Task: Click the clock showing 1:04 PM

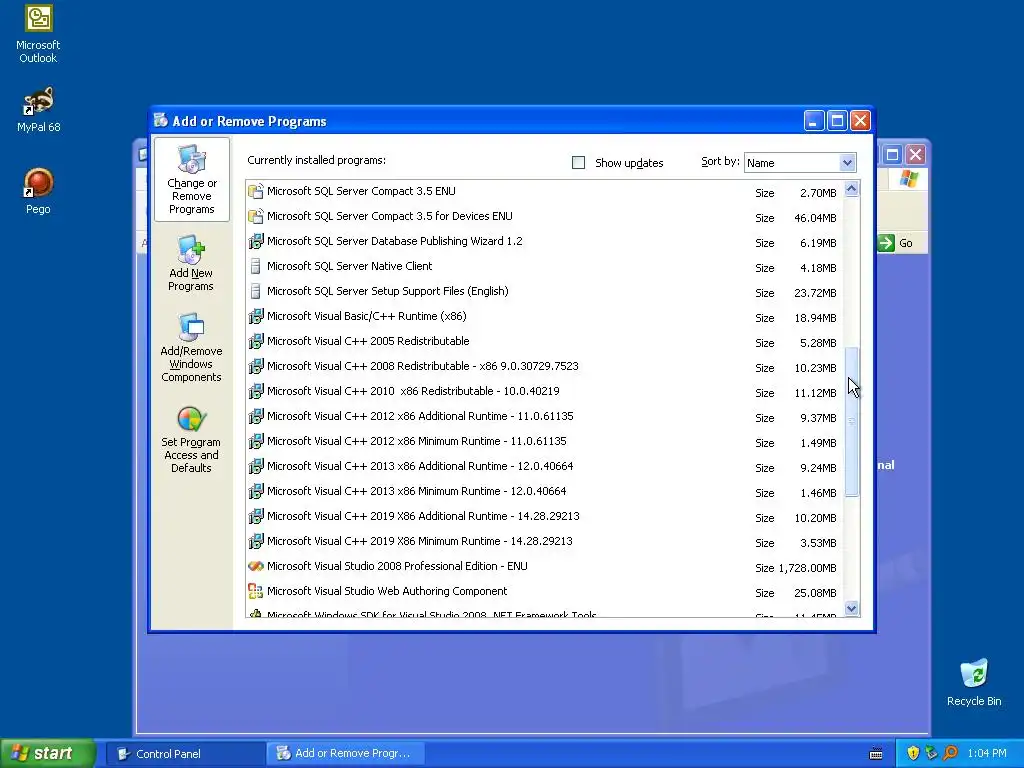Action: point(987,754)
